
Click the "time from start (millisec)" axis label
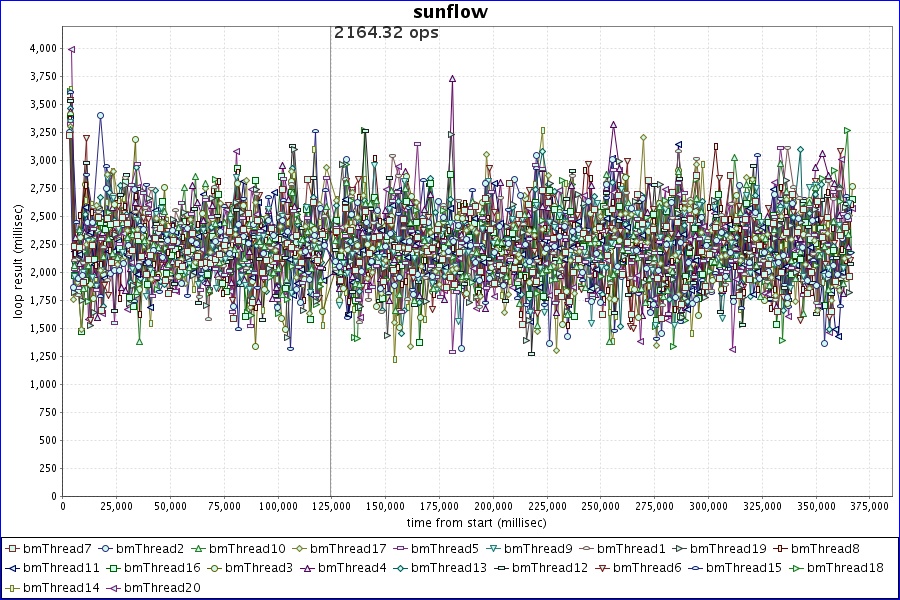click(476, 523)
